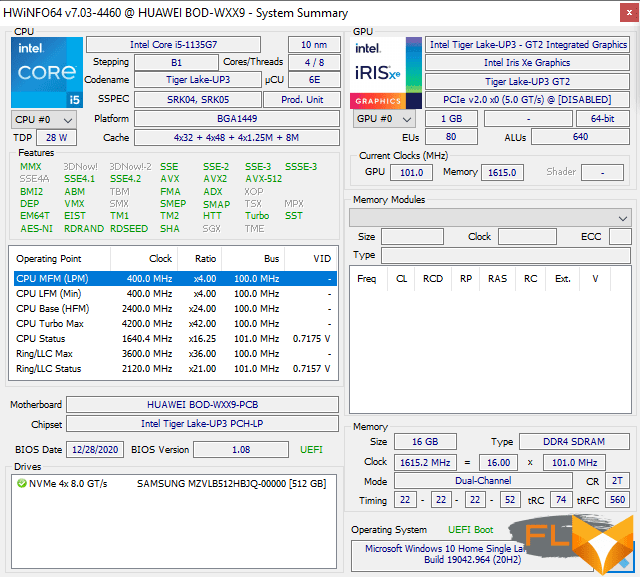
Task: Select the Ring/LLC Max row
Action: [x=175, y=354]
